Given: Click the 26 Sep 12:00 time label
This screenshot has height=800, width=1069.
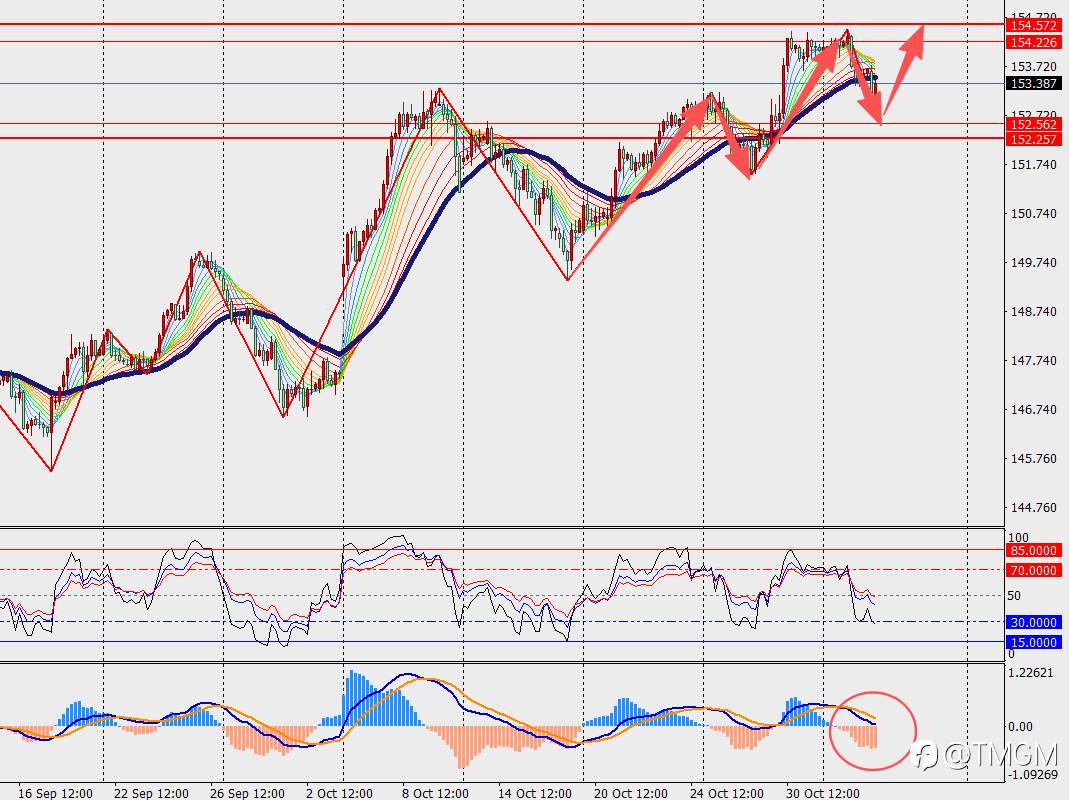Looking at the screenshot, I should (x=247, y=793).
